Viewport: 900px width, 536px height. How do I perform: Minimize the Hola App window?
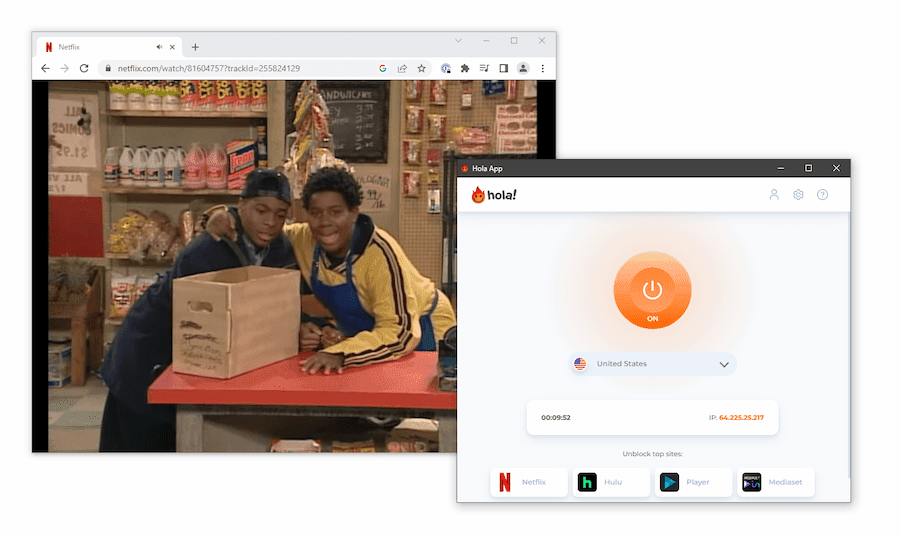coord(781,168)
